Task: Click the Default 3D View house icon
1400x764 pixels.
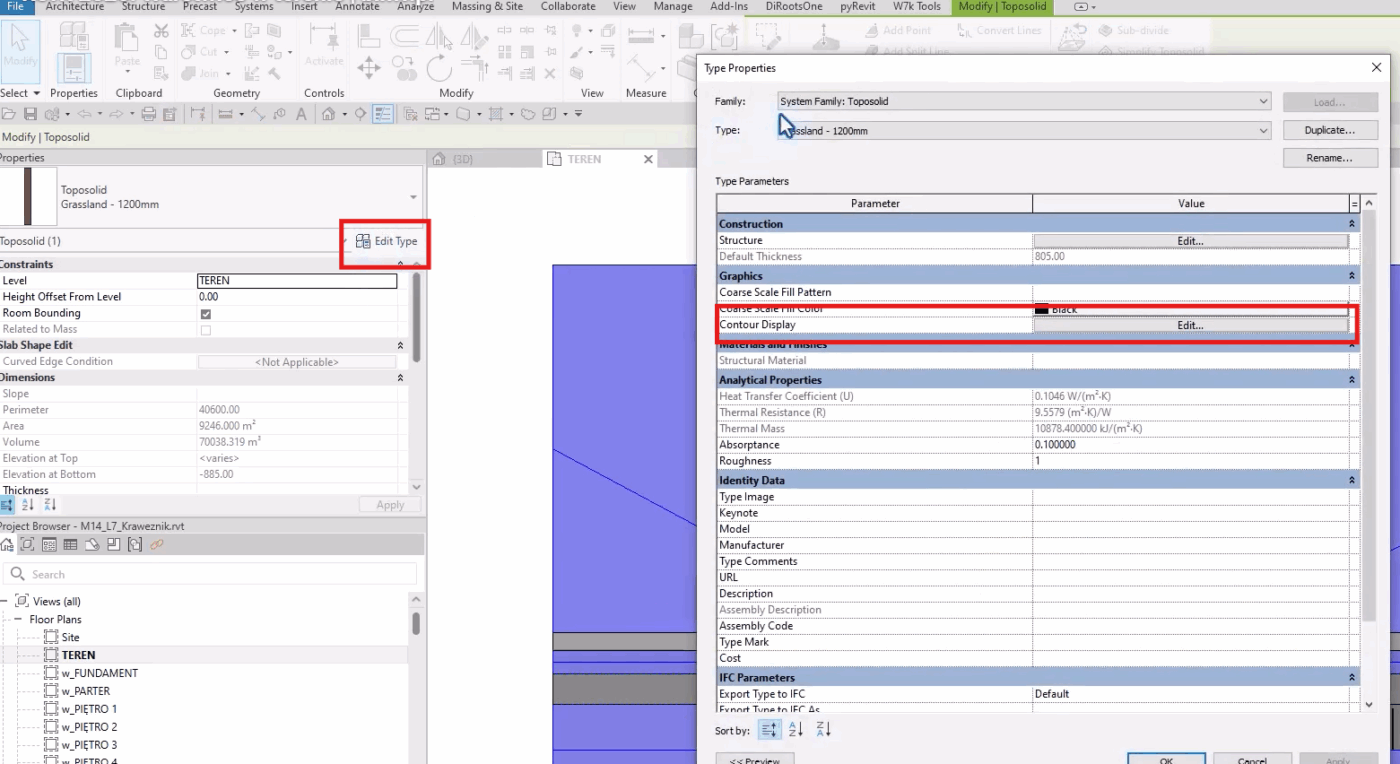Action: coord(328,114)
